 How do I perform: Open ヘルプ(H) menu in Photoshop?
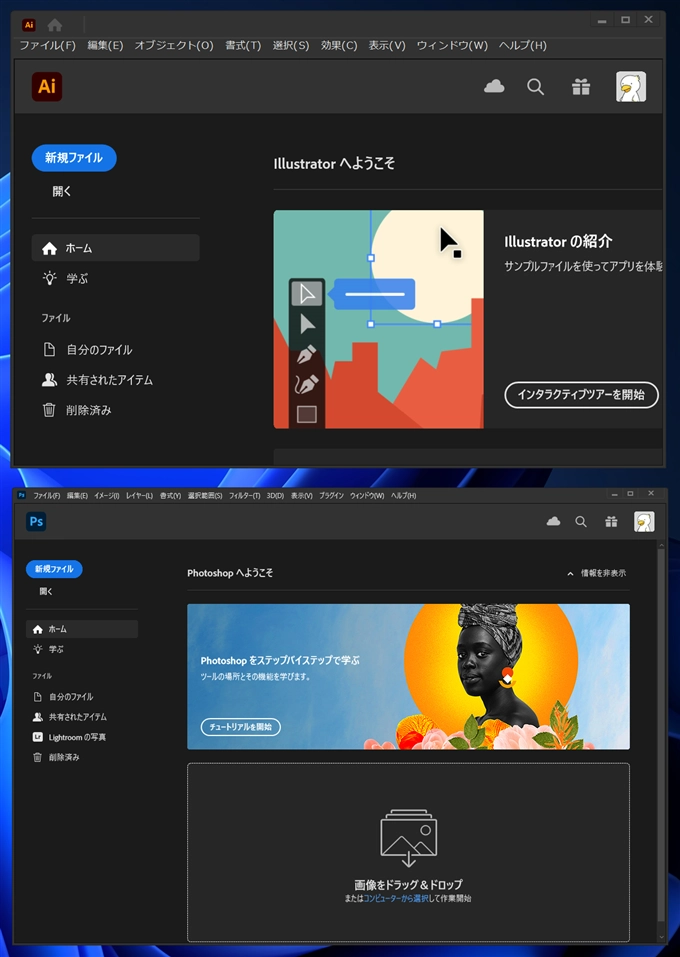pos(403,496)
